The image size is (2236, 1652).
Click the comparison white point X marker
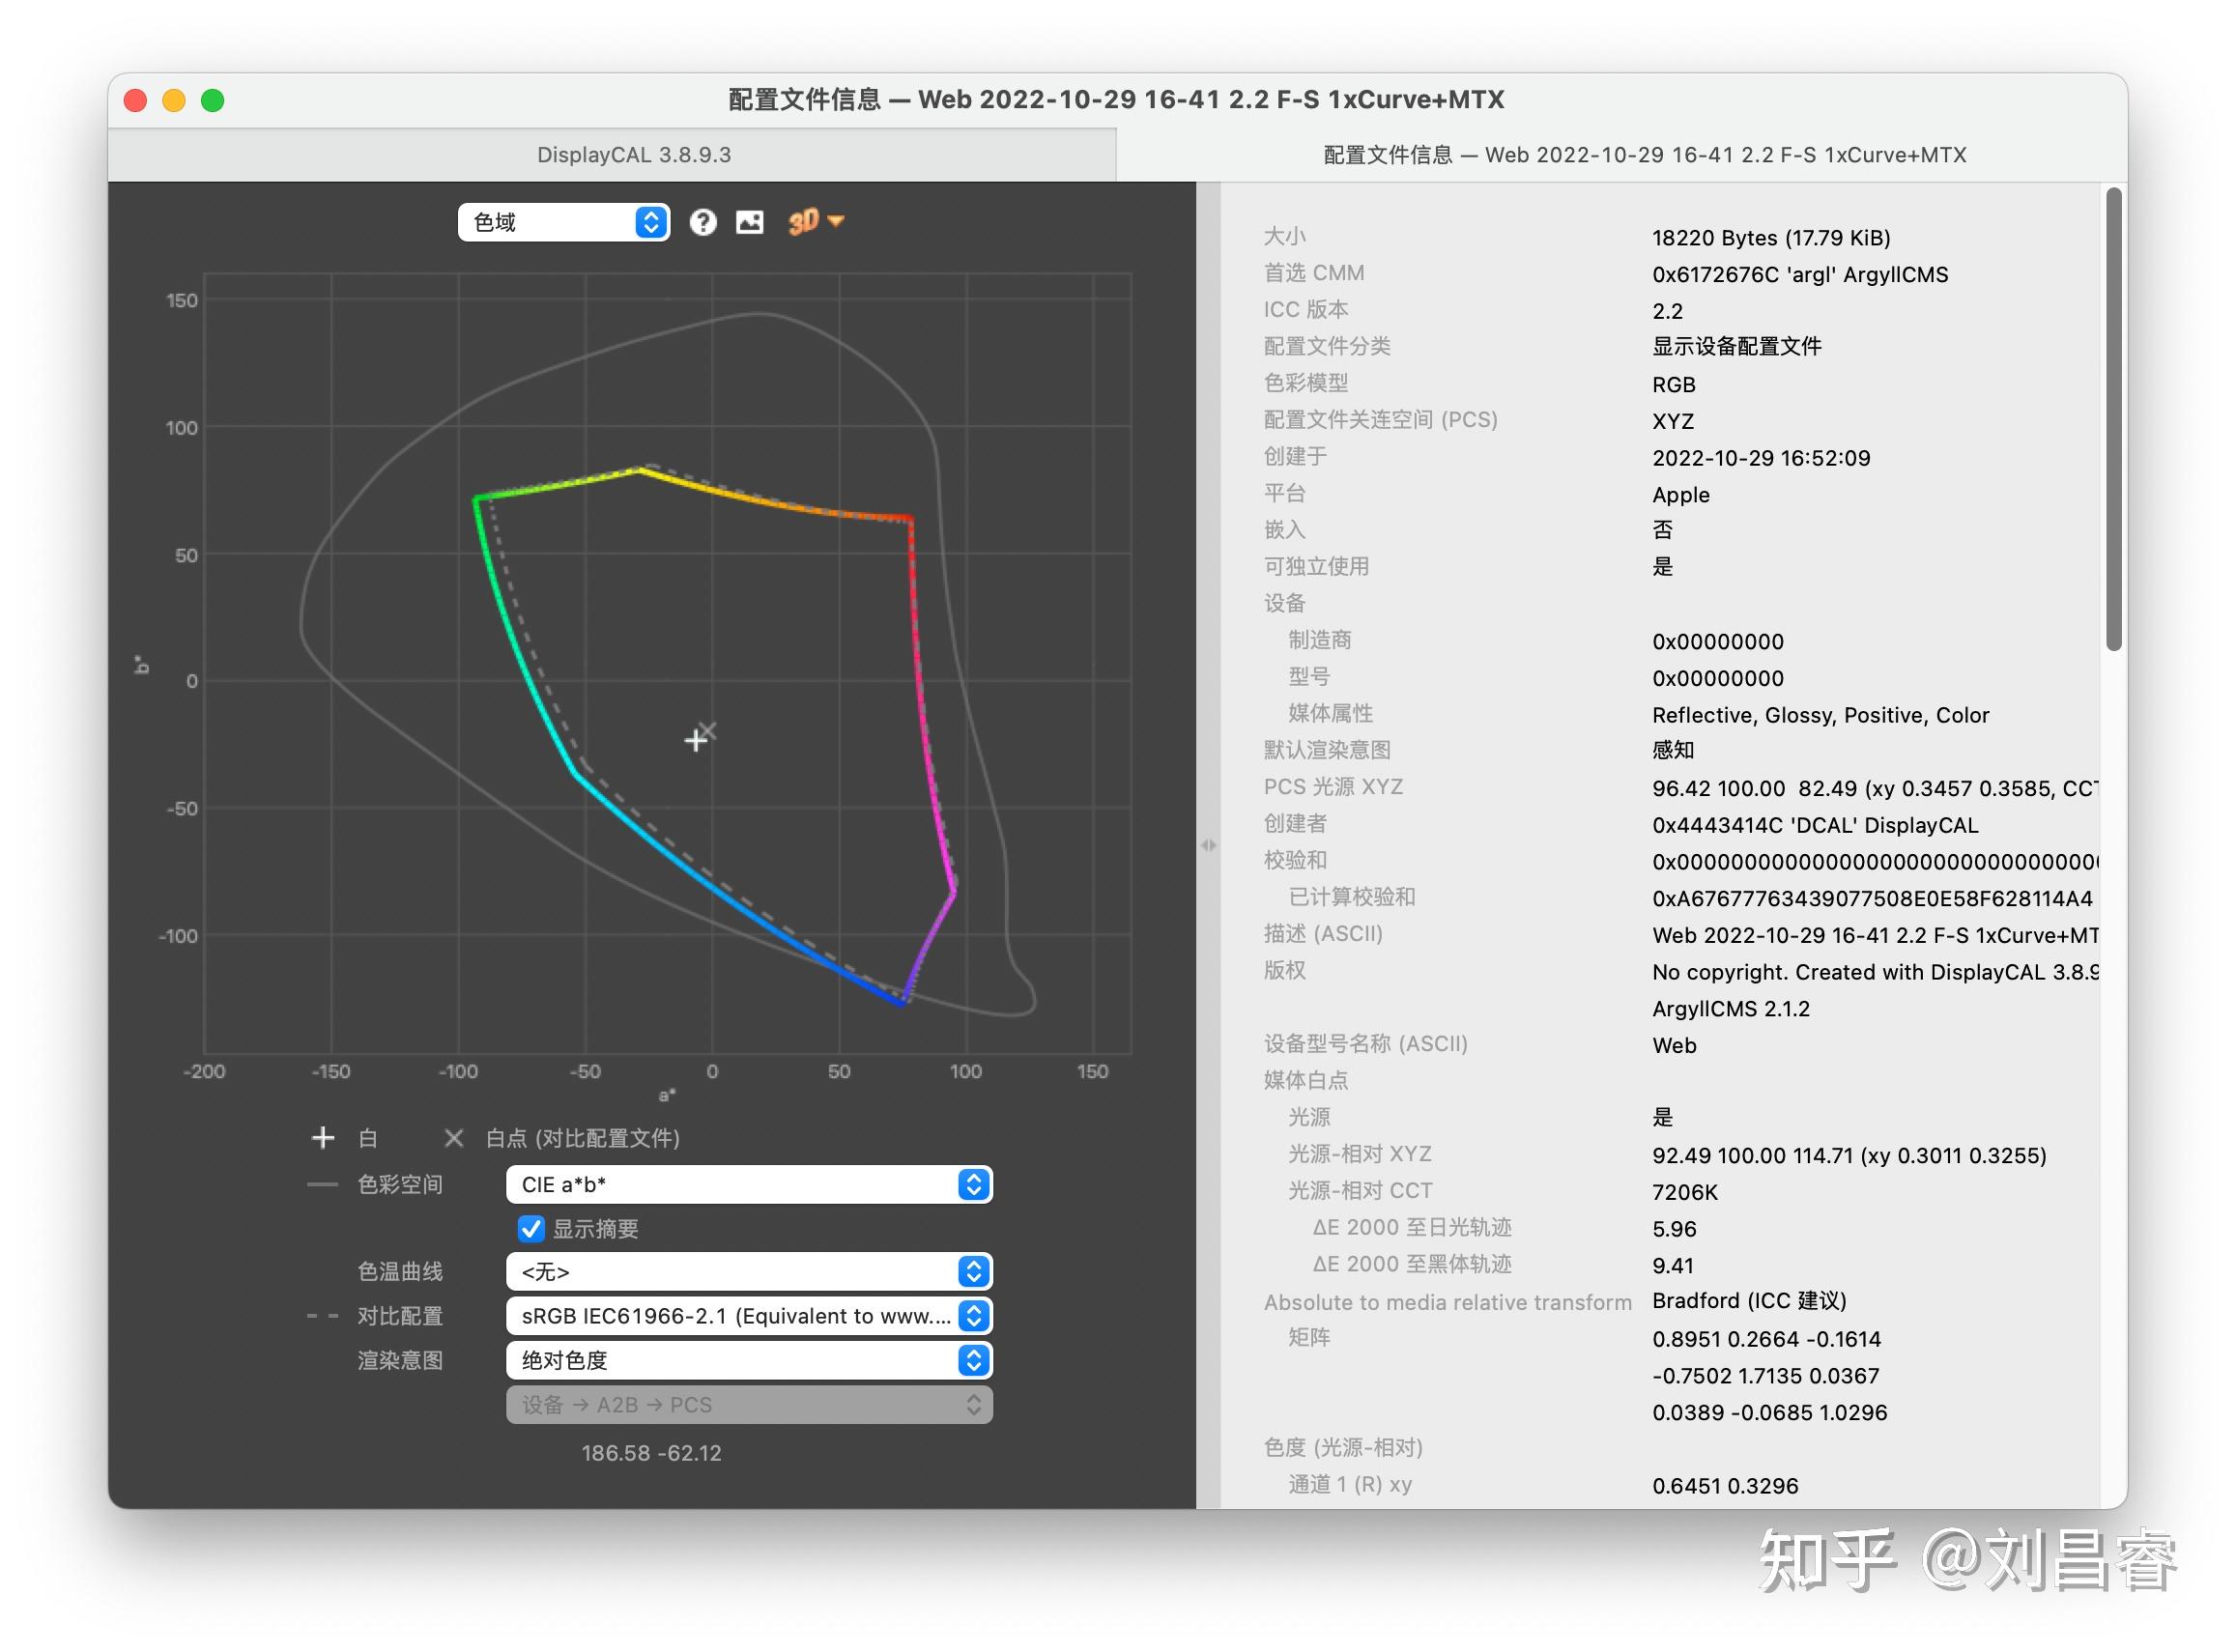[x=708, y=731]
